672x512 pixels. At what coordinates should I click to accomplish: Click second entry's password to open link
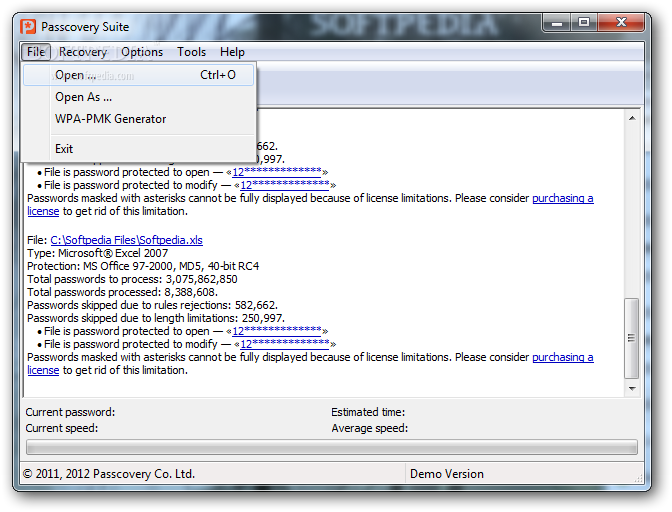[x=277, y=331]
